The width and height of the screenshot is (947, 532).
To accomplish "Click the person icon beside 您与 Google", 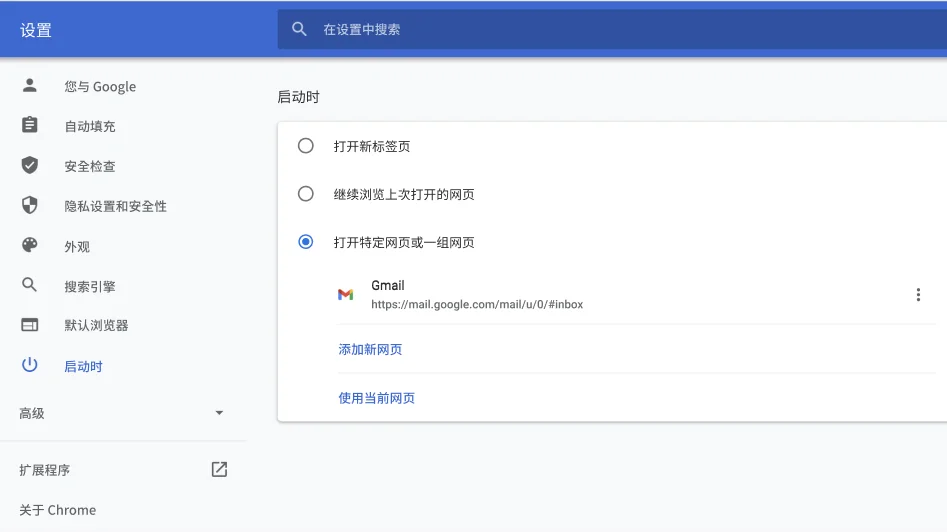I will [x=30, y=86].
